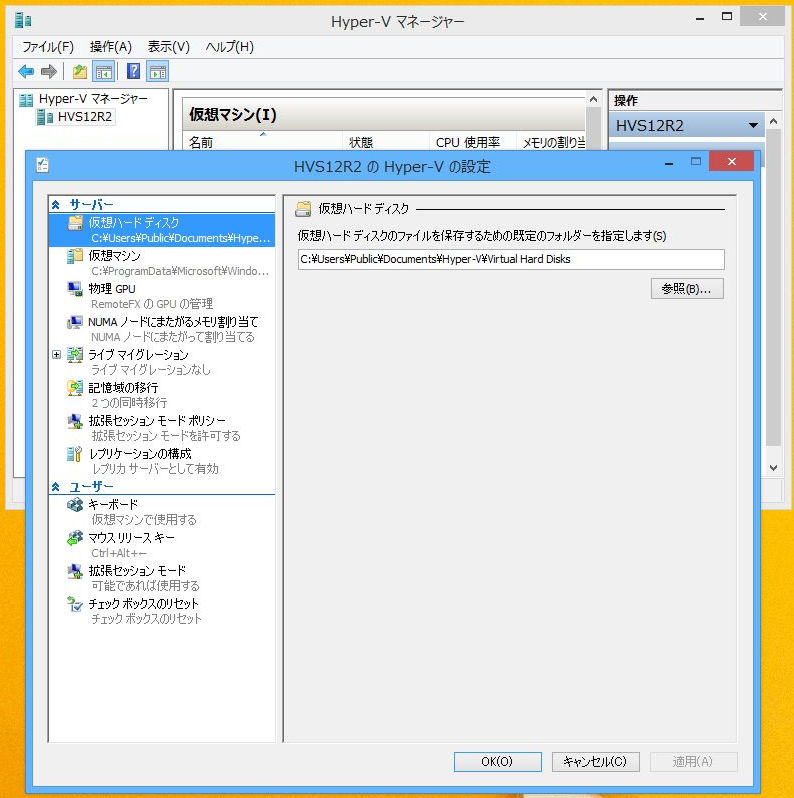794x798 pixels.
Task: Click the チェック ボックスのリセット icon
Action: [x=75, y=604]
